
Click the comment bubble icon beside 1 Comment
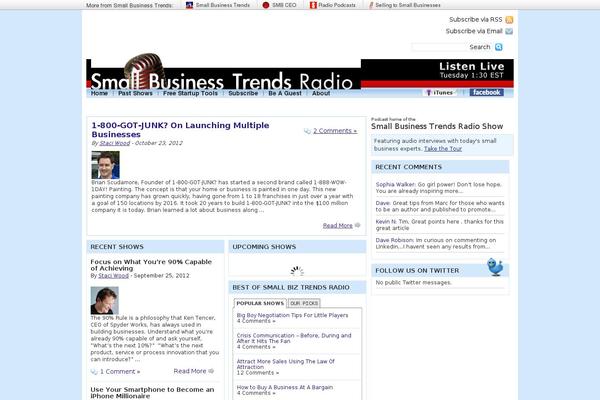94,372
